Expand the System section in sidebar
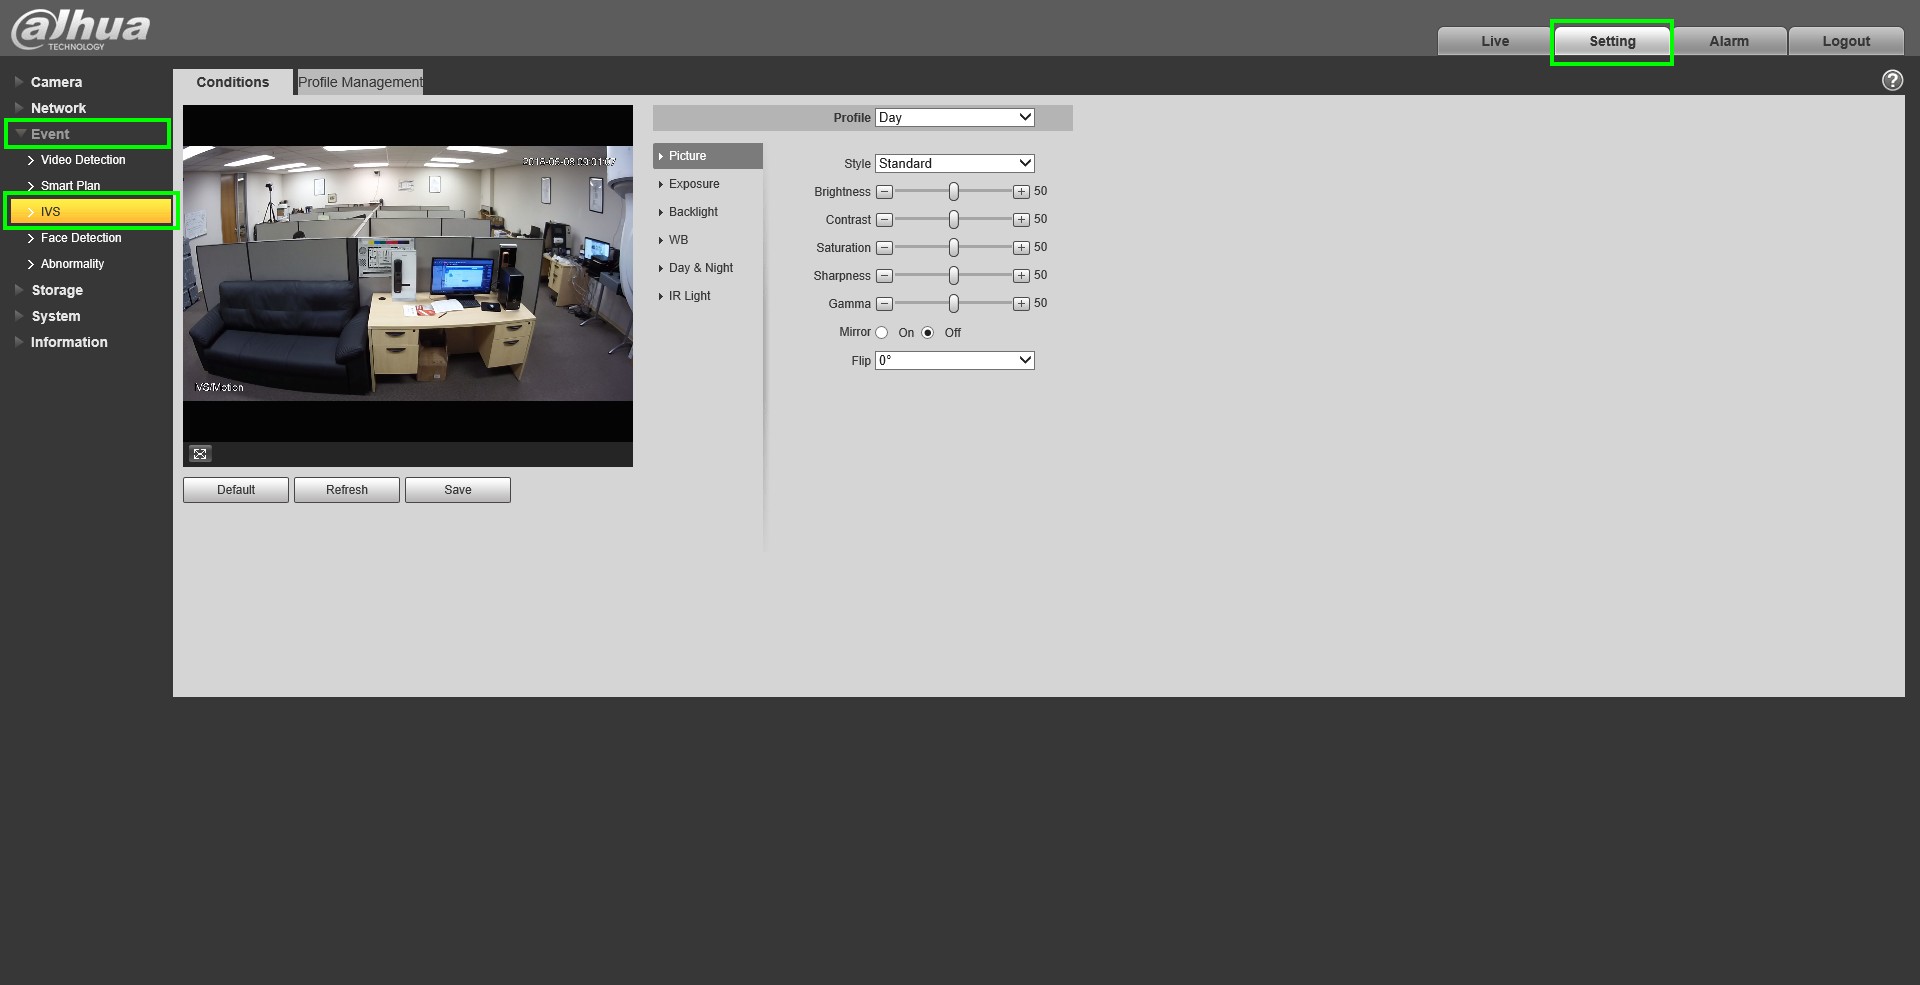 pyautogui.click(x=56, y=316)
